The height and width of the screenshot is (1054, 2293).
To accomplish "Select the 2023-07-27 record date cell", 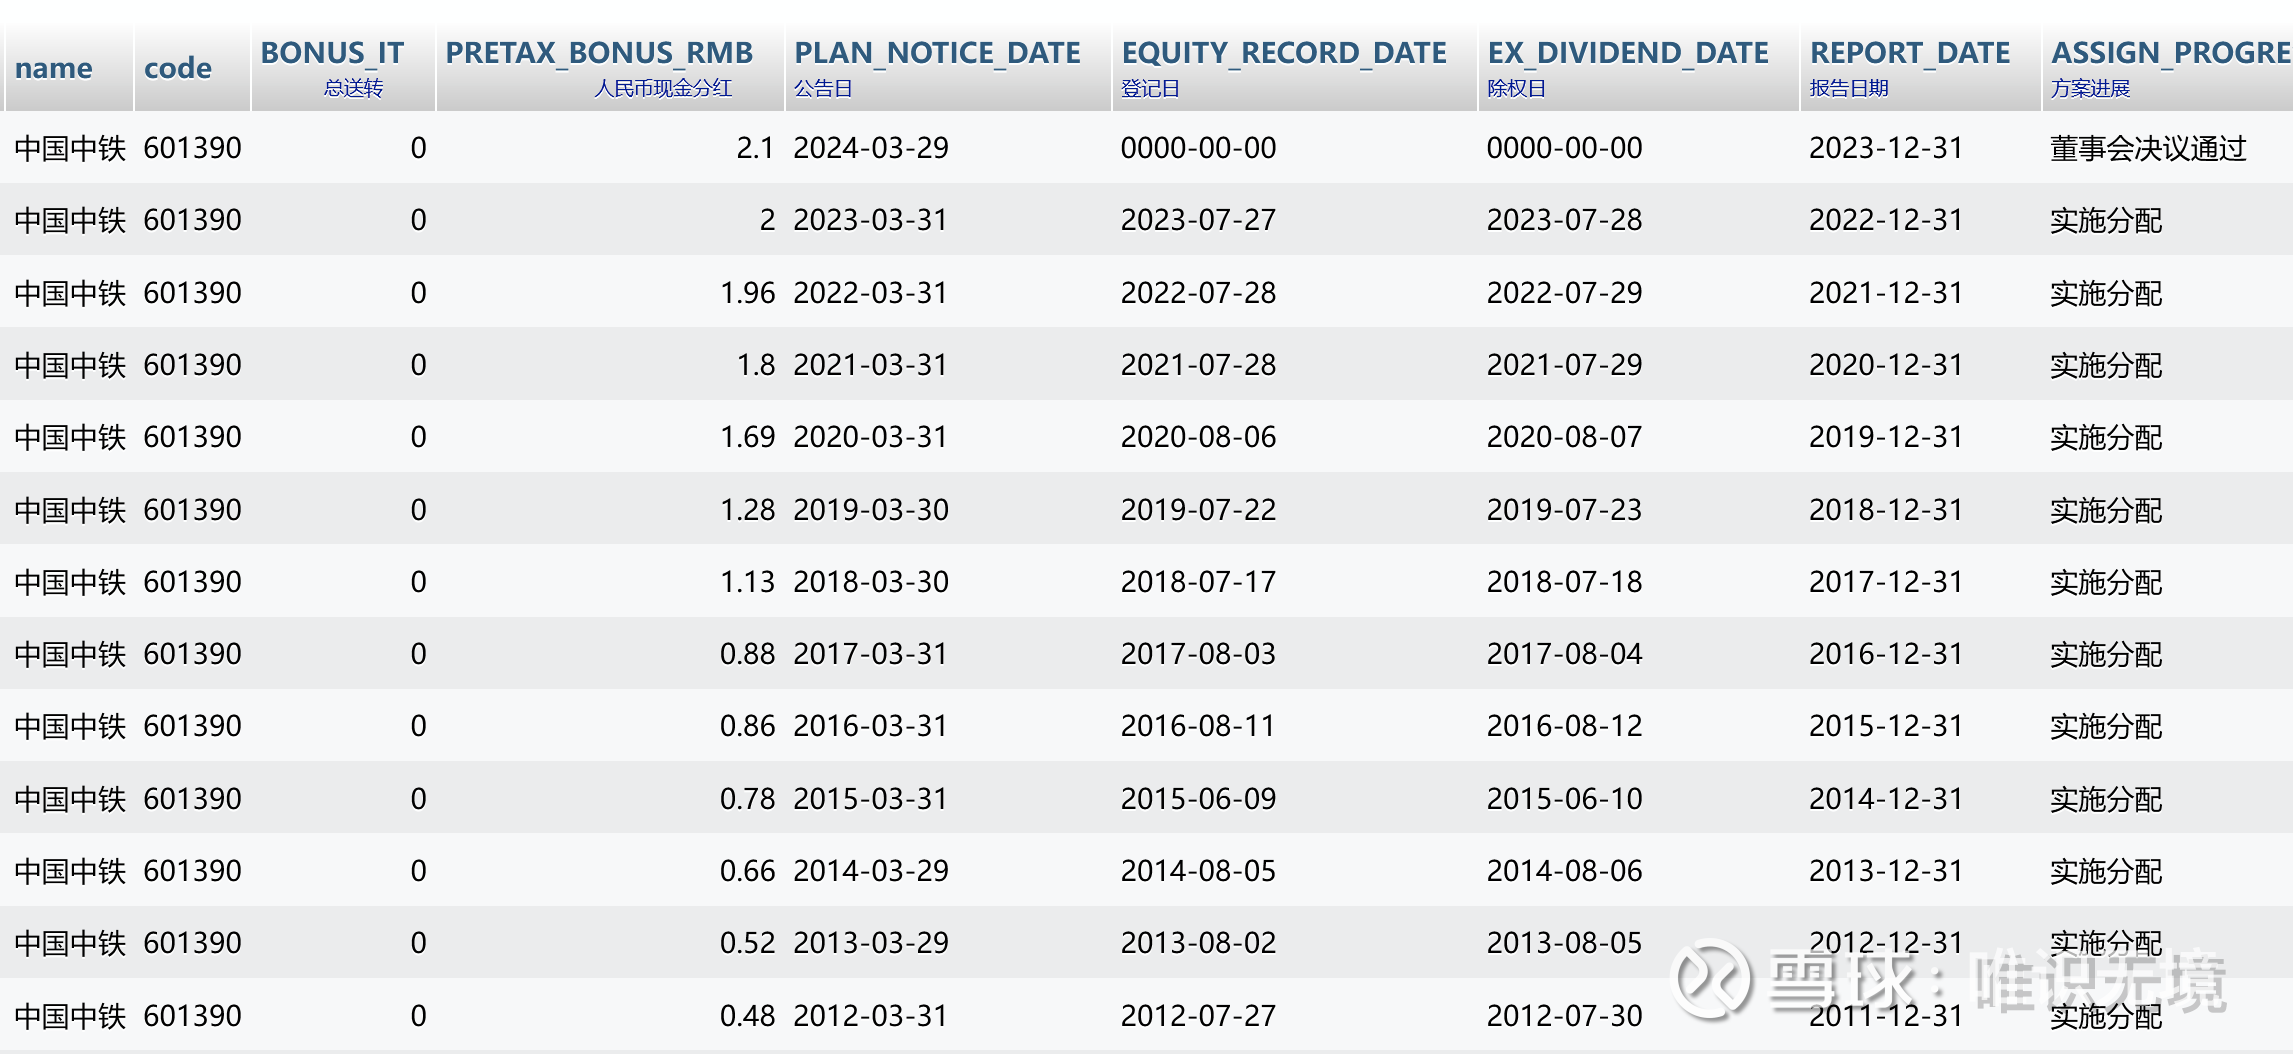I will click(1295, 220).
